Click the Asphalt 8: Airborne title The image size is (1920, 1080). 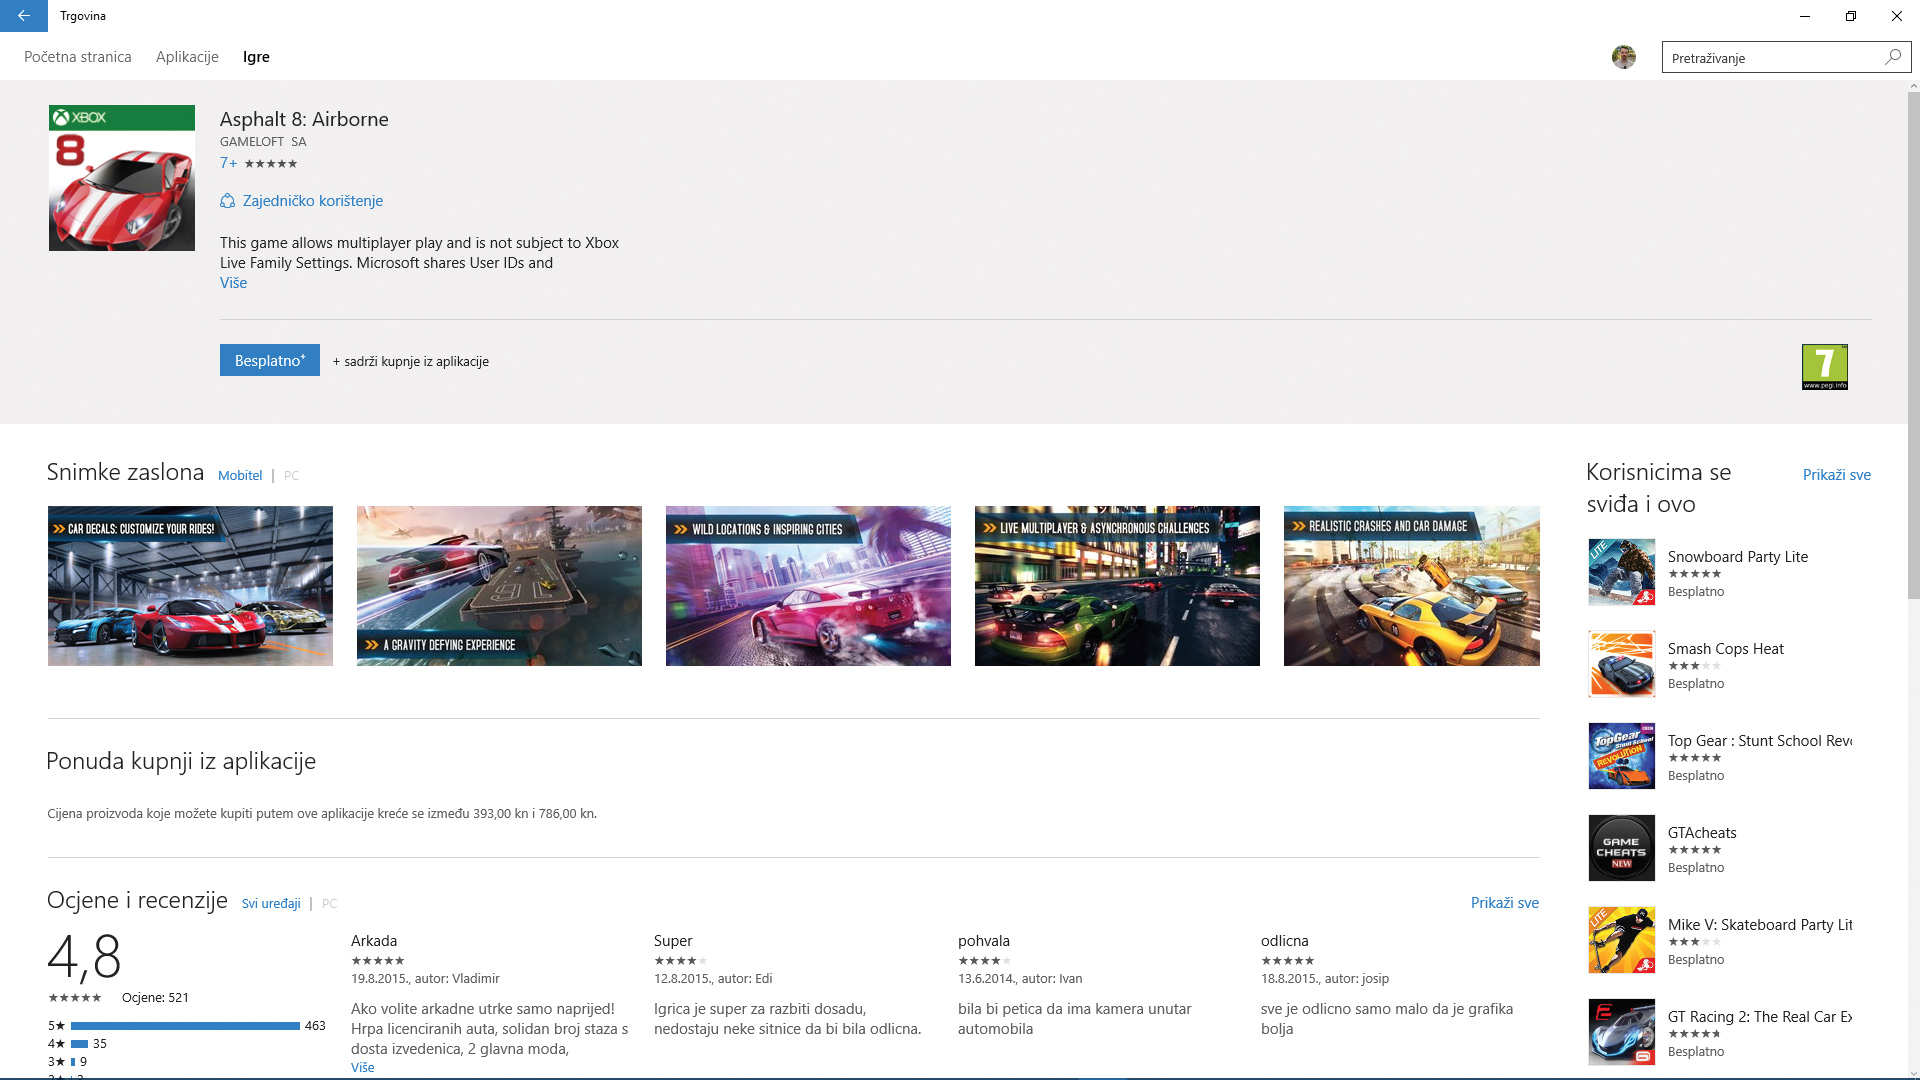304,119
